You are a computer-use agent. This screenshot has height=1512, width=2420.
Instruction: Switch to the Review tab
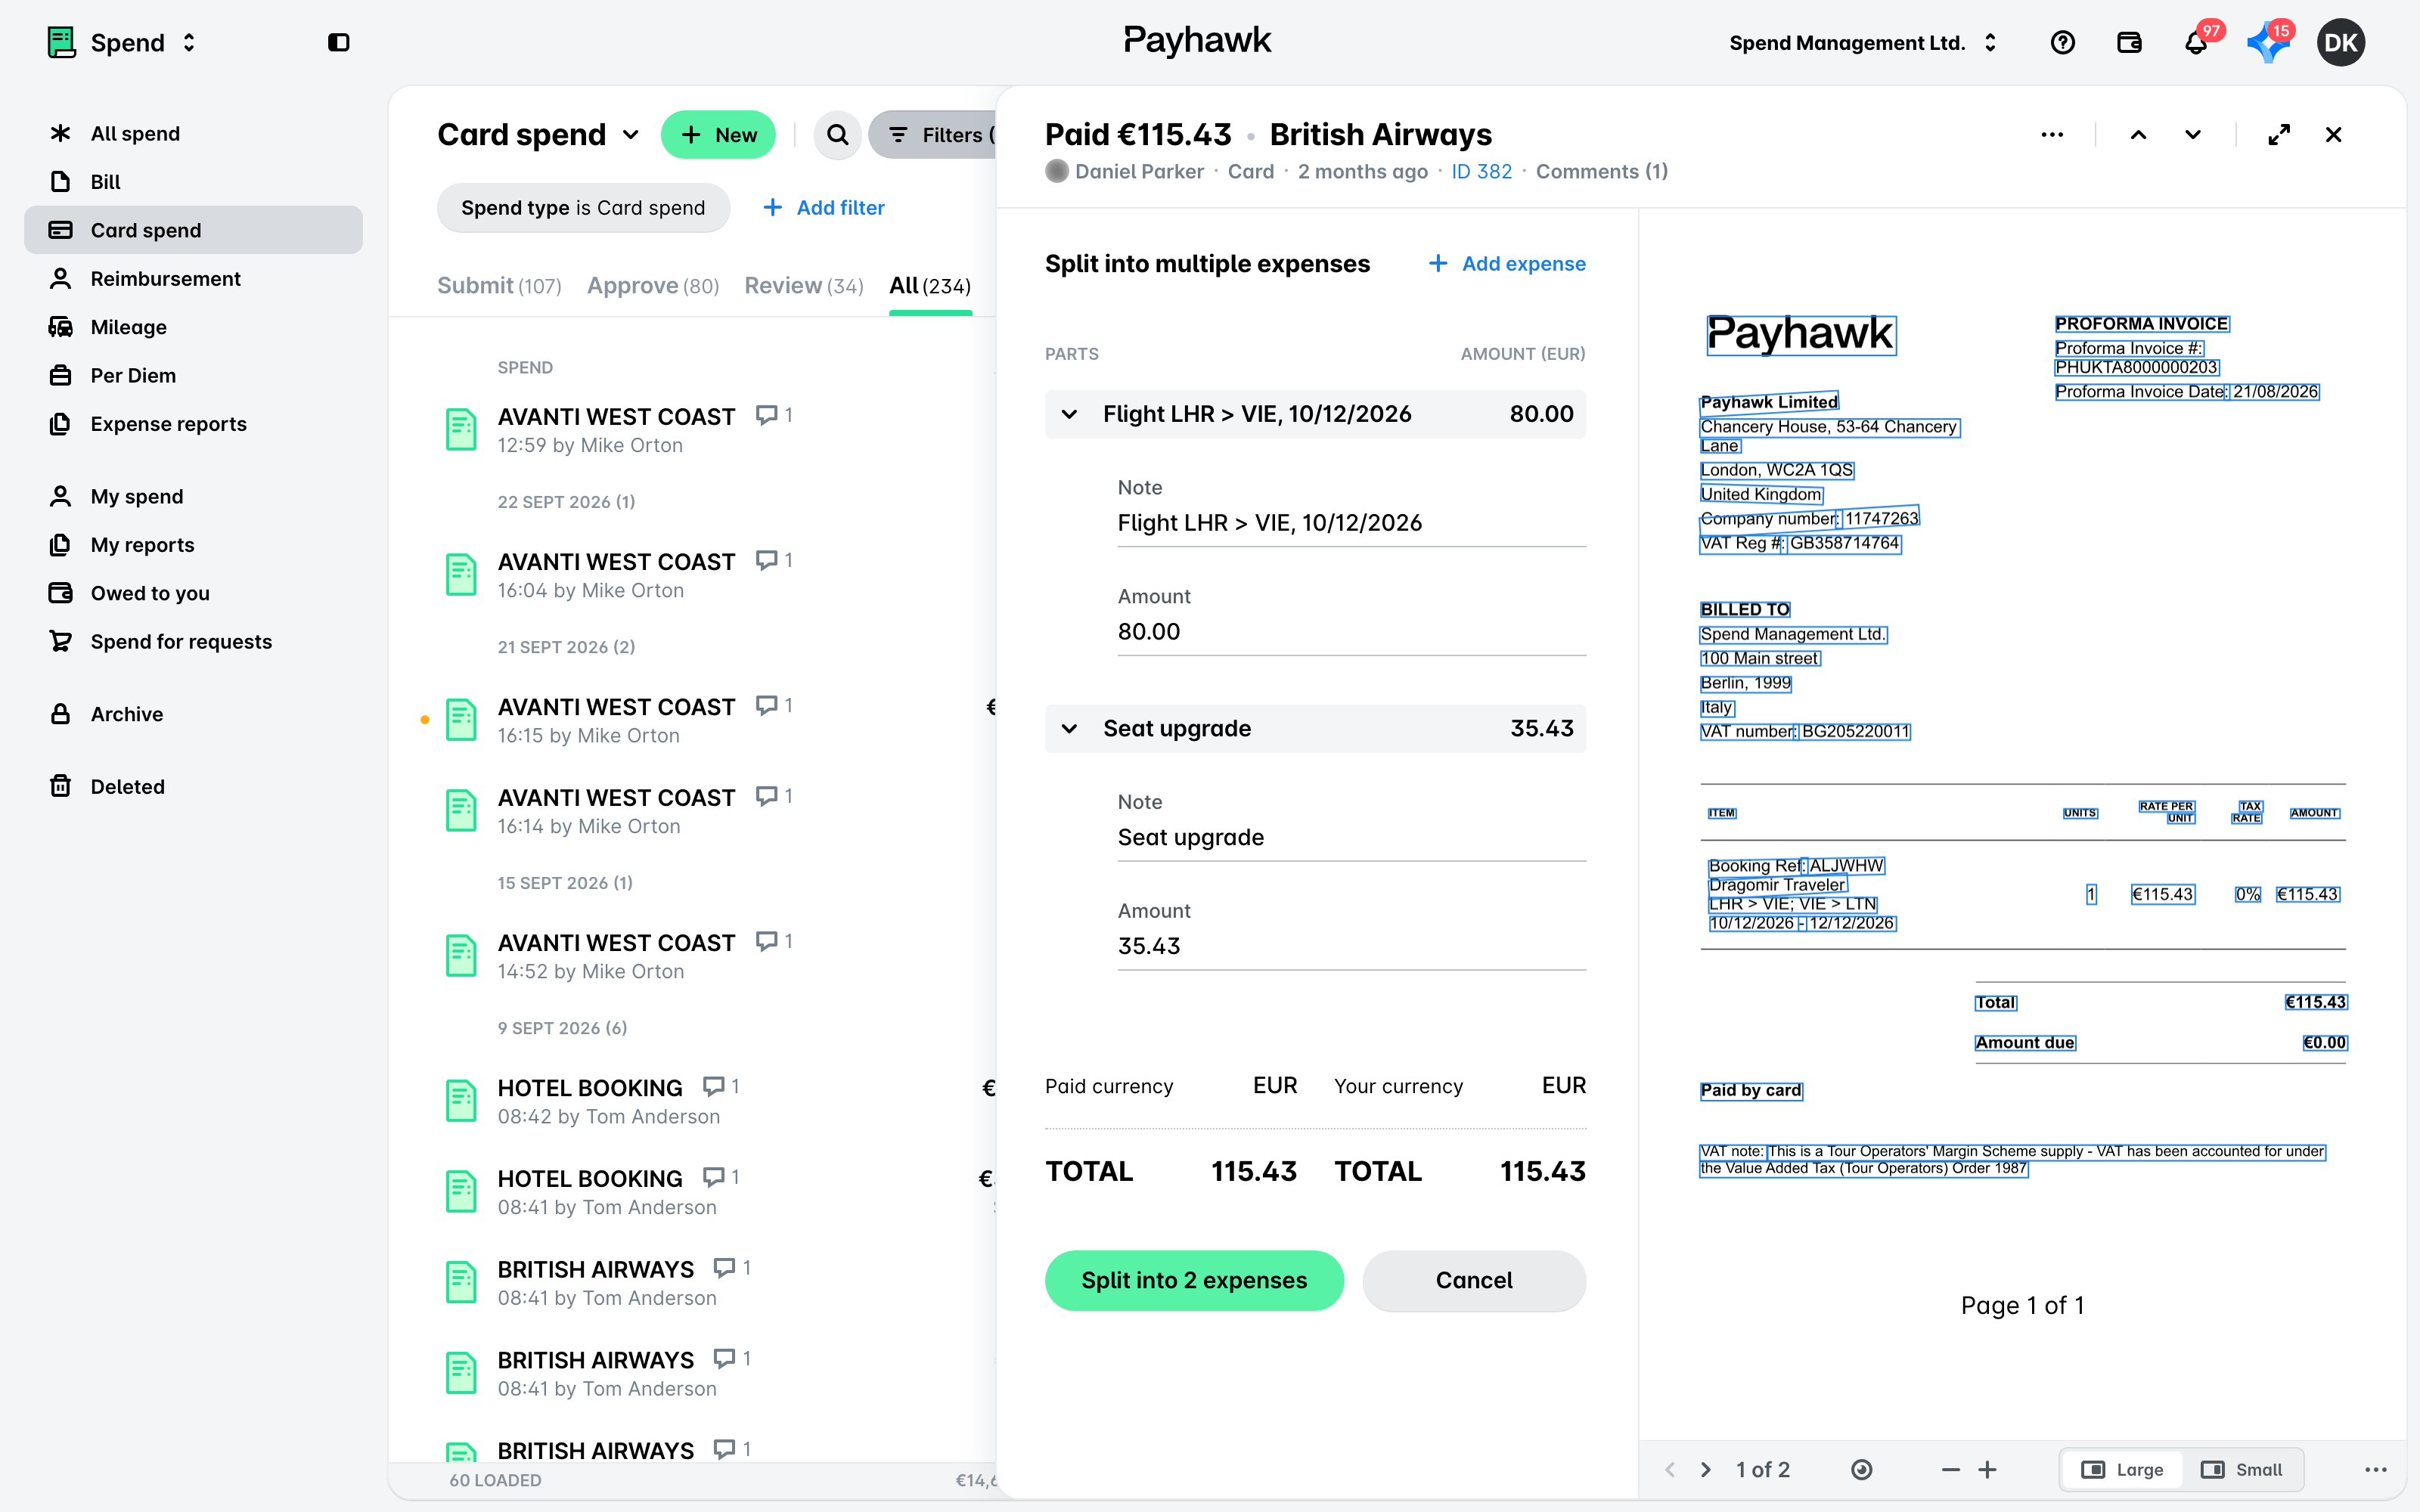pos(804,286)
